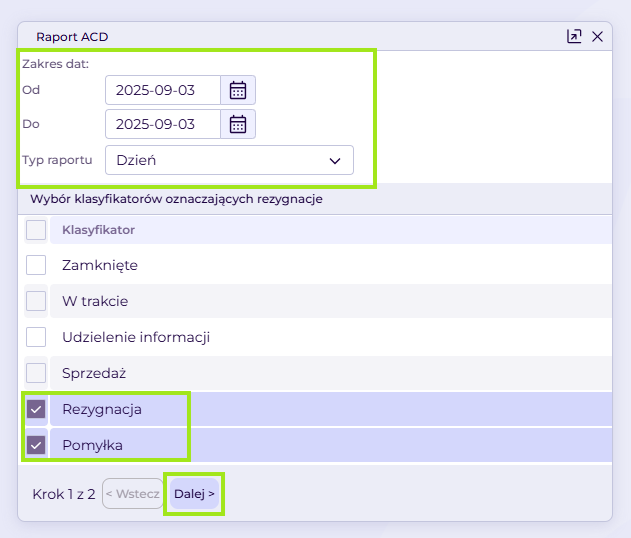Open the calendar picker for Od date
The height and width of the screenshot is (538, 631).
(238, 90)
